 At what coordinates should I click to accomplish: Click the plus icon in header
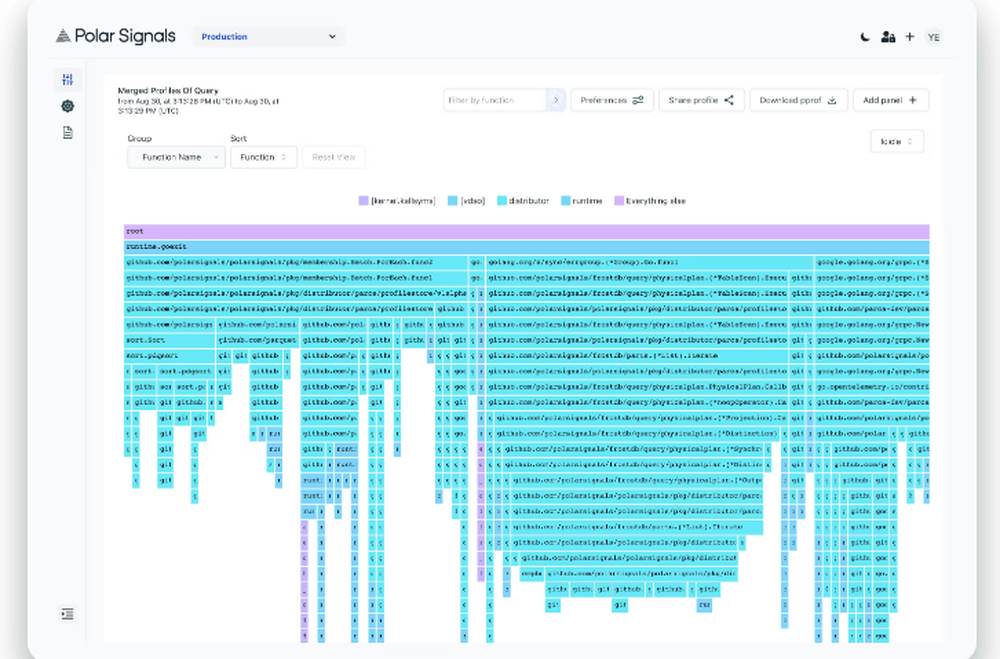click(x=910, y=37)
